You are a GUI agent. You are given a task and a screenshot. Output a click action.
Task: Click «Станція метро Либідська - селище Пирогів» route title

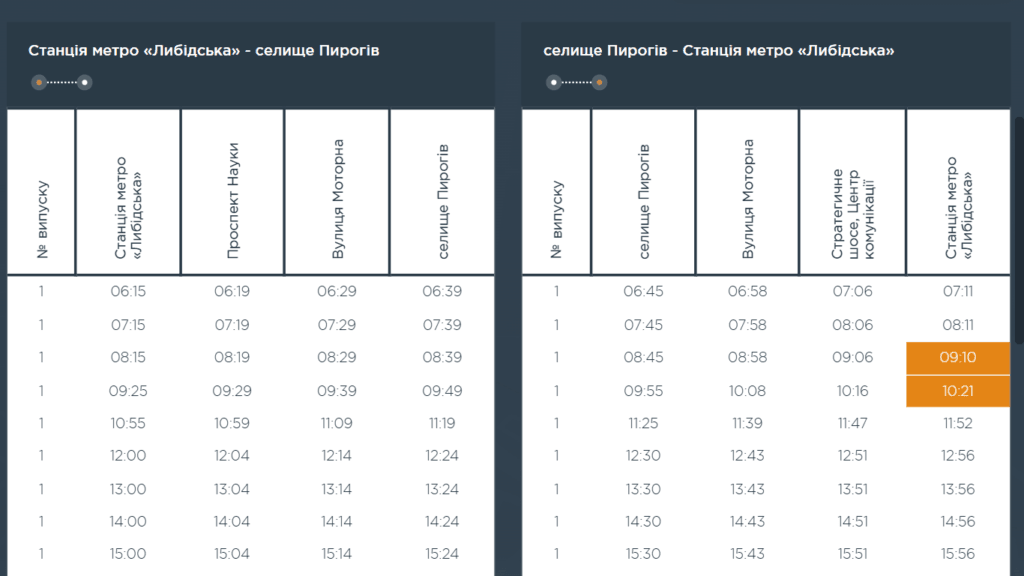pos(204,50)
